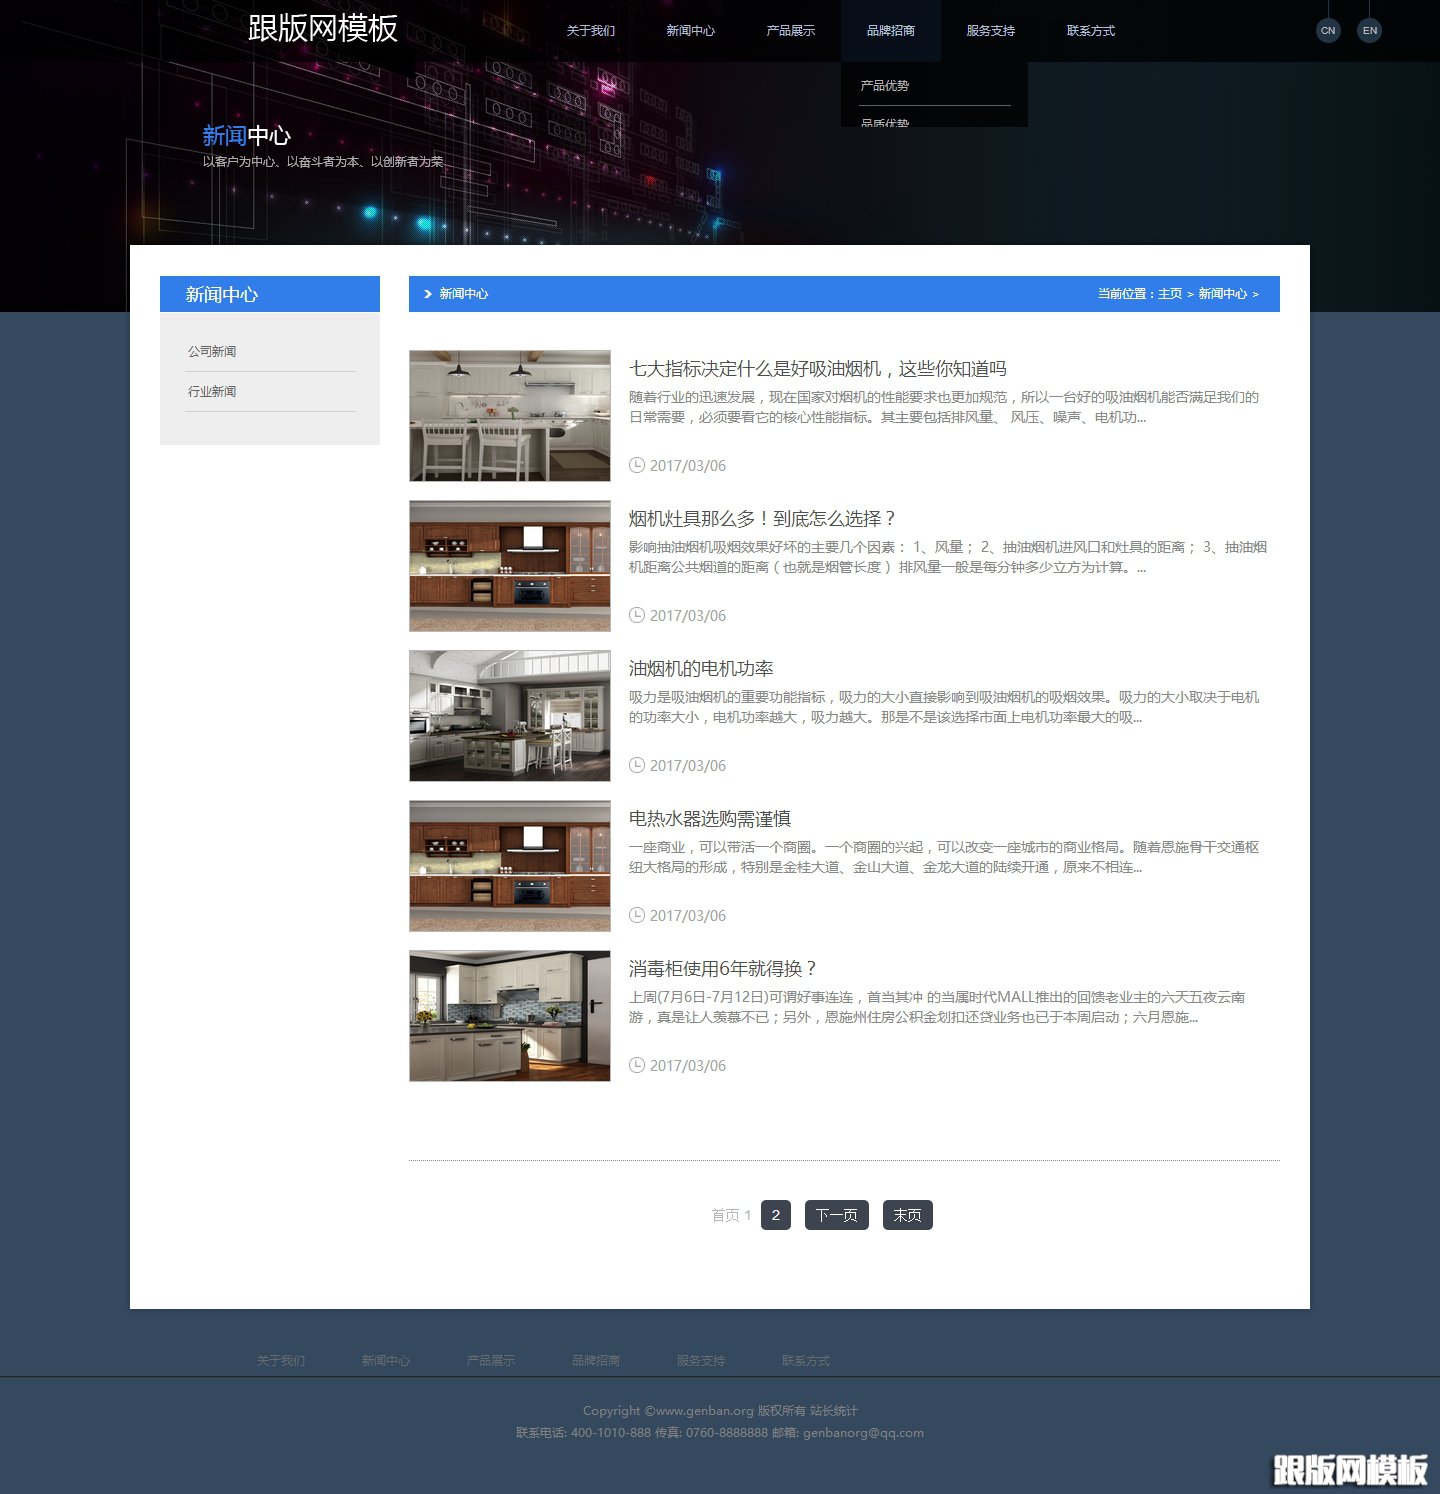Open the 品牌招商 dropdown menu
1440x1494 pixels.
pyautogui.click(x=891, y=31)
